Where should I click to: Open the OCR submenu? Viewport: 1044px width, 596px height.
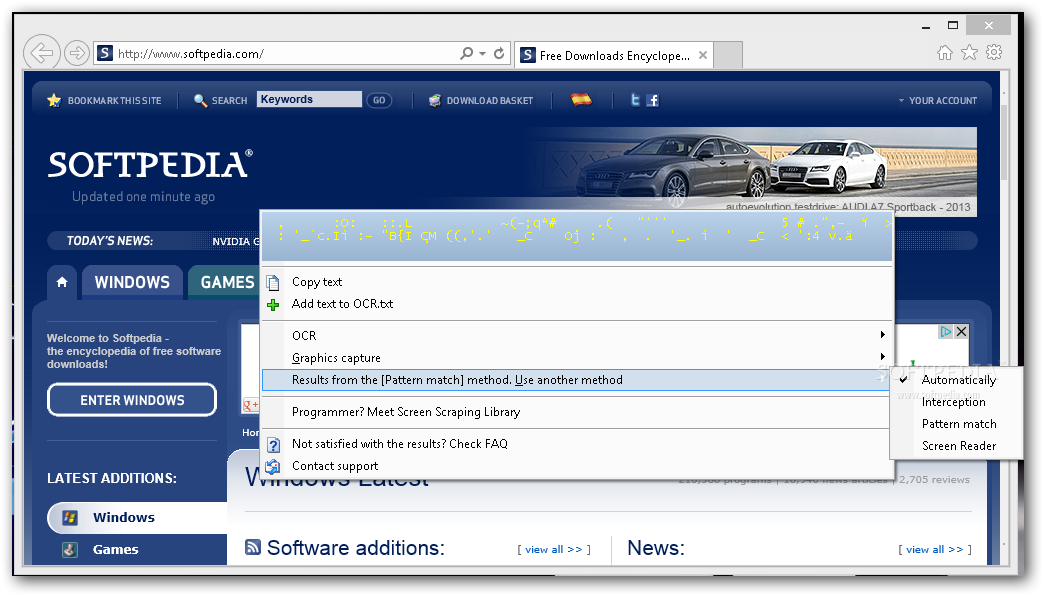(577, 336)
